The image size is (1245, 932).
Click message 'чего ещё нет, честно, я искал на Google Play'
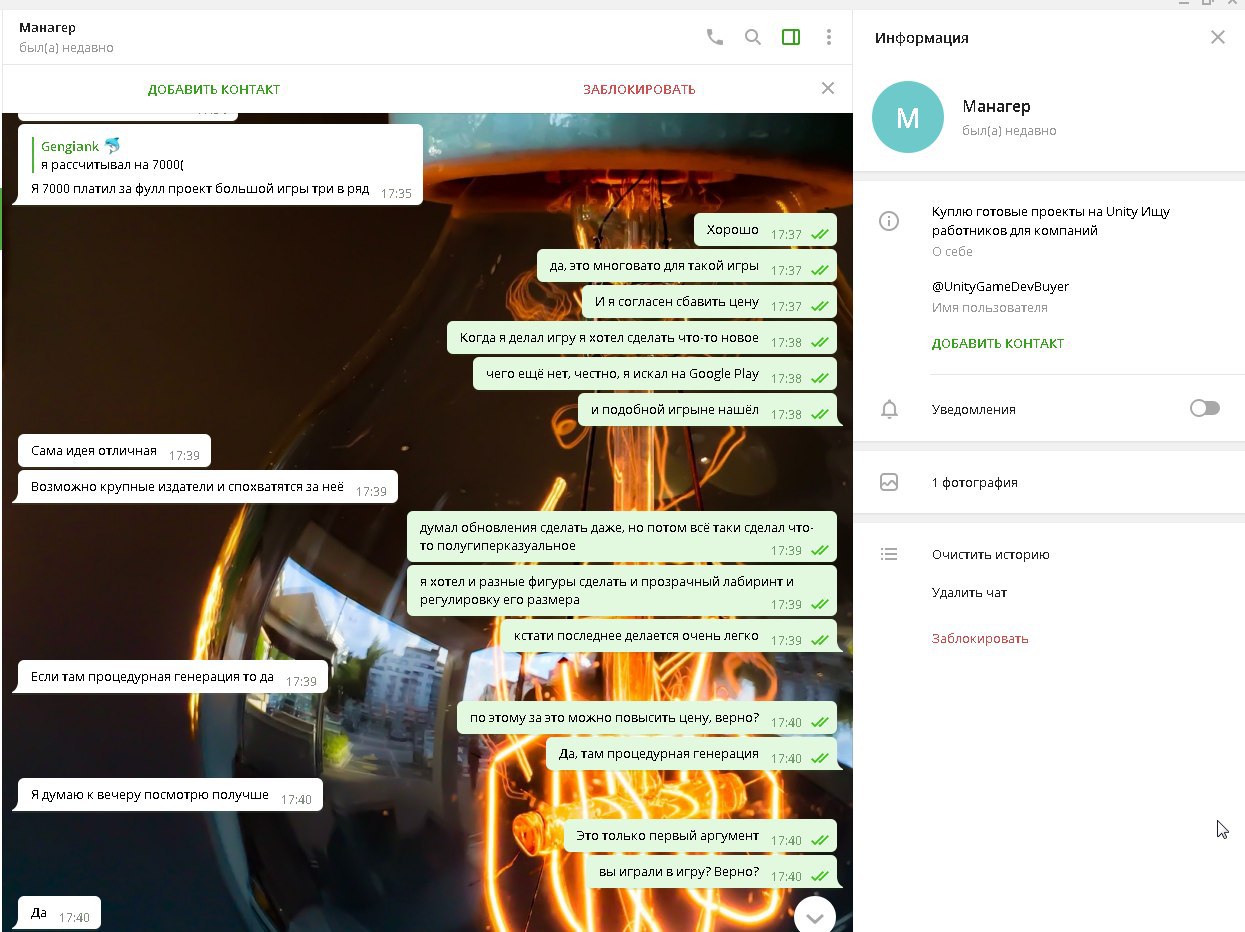click(655, 374)
